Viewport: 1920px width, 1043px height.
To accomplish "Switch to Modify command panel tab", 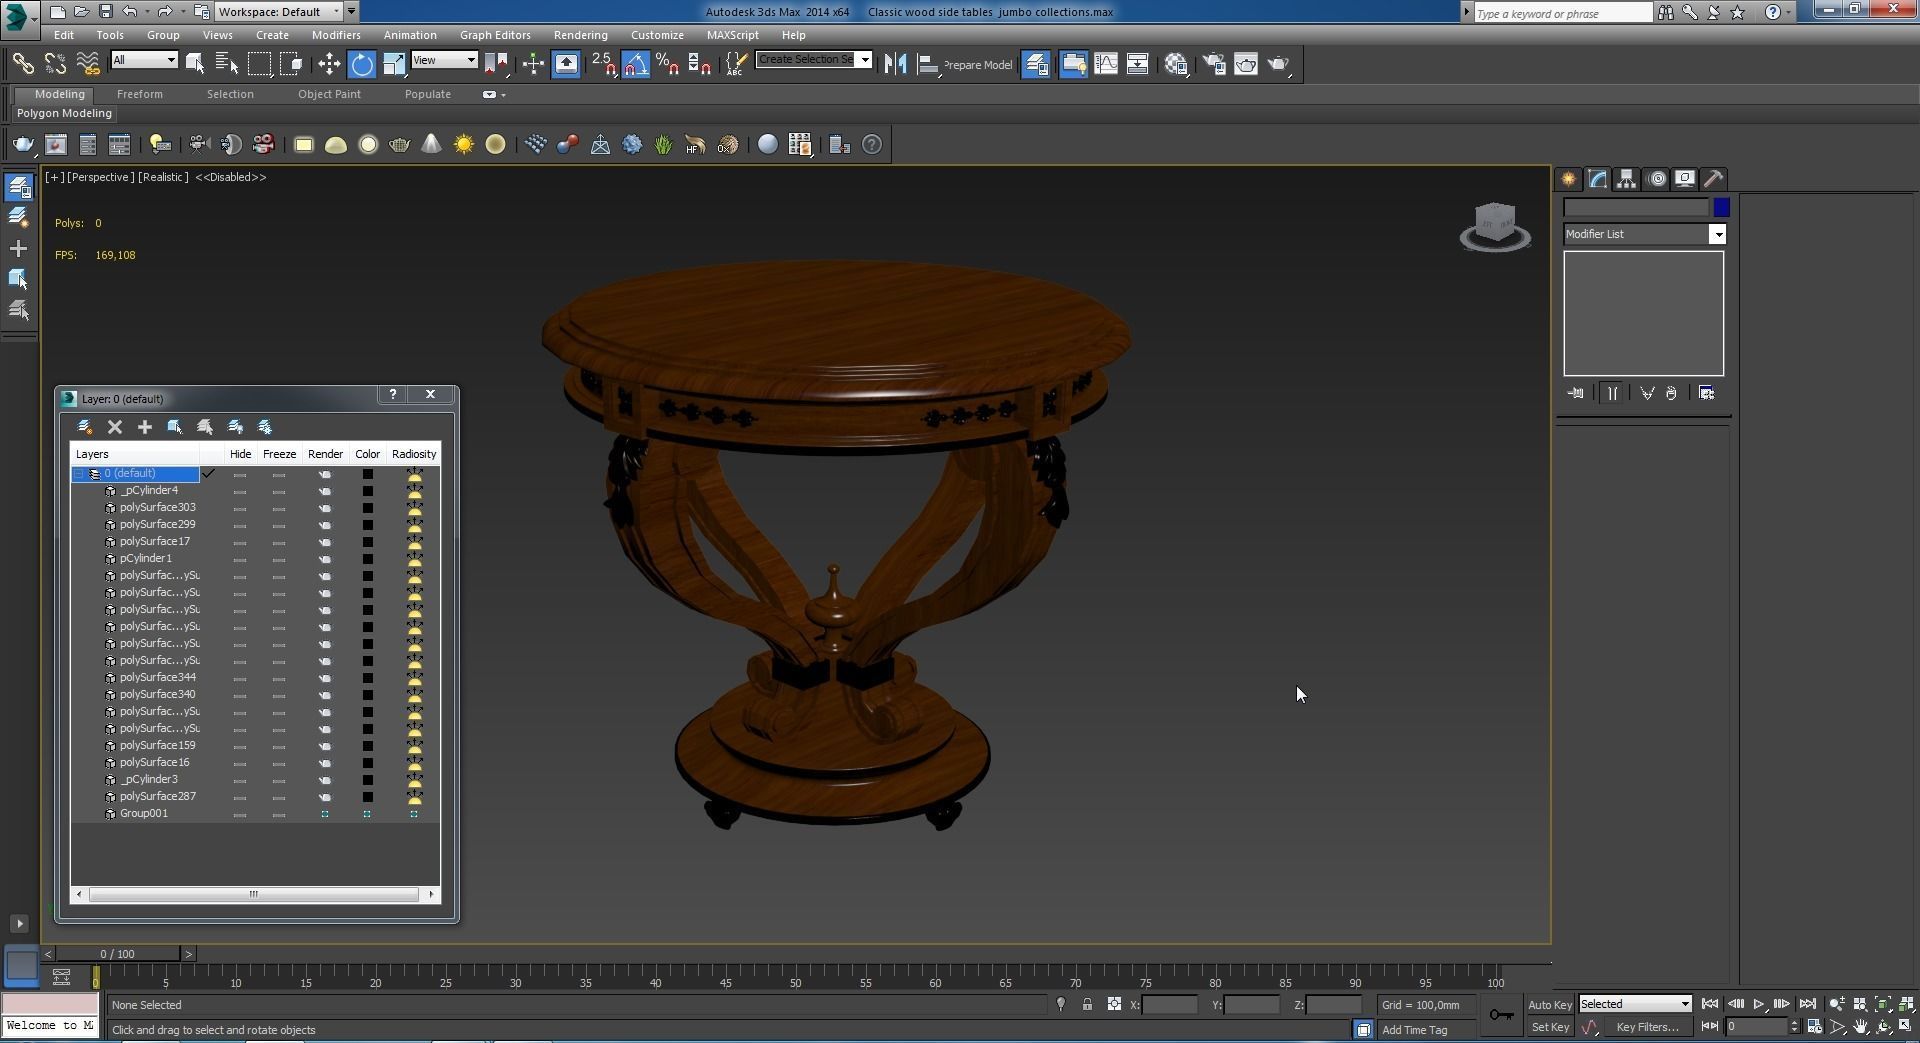I will pyautogui.click(x=1597, y=179).
